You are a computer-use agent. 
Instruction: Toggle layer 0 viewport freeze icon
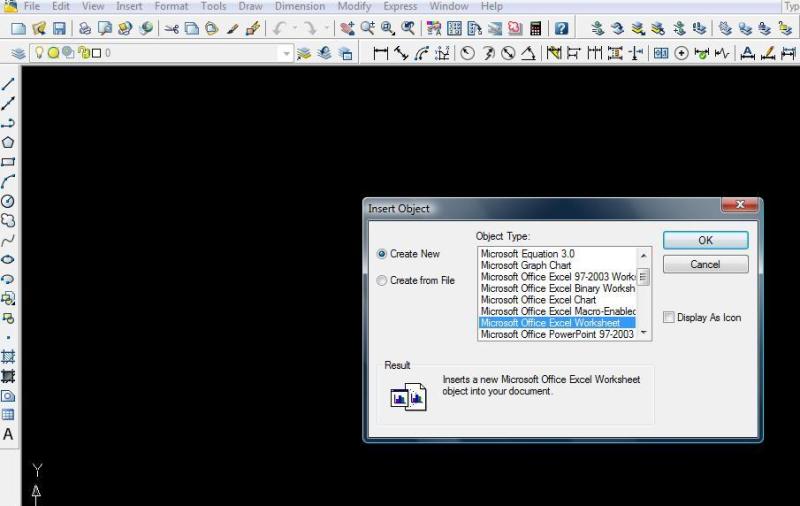click(x=68, y=53)
